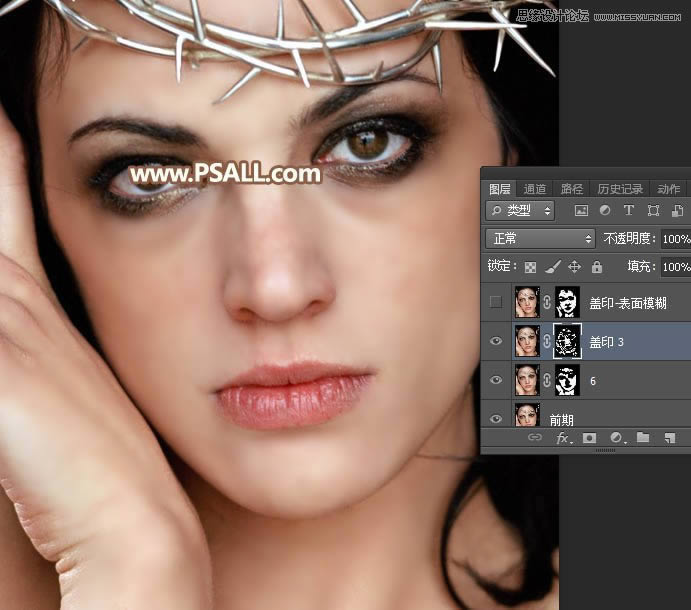Open the 历史记录 tab

click(x=620, y=189)
